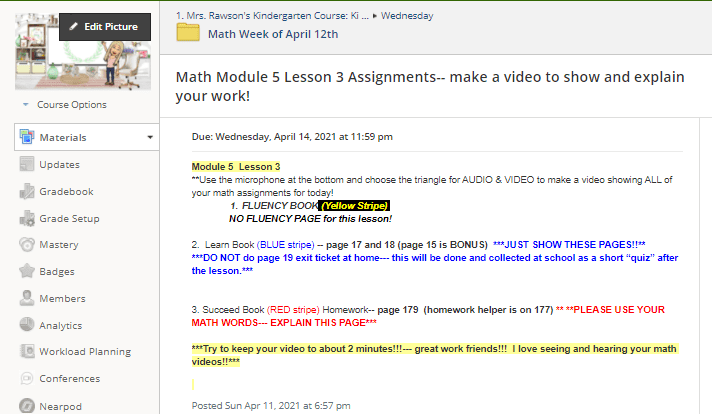Viewport: 712px width, 414px height.
Task: Click the Mastery target icon
Action: tap(27, 244)
